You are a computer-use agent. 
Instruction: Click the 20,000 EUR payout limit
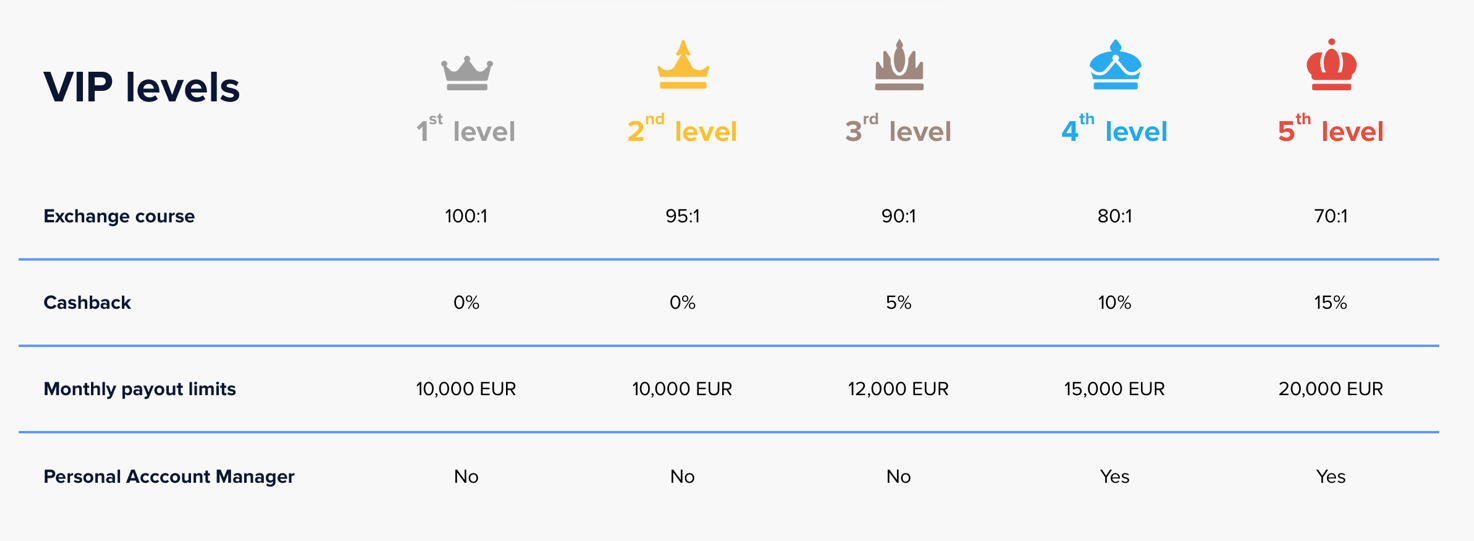[x=1331, y=389]
